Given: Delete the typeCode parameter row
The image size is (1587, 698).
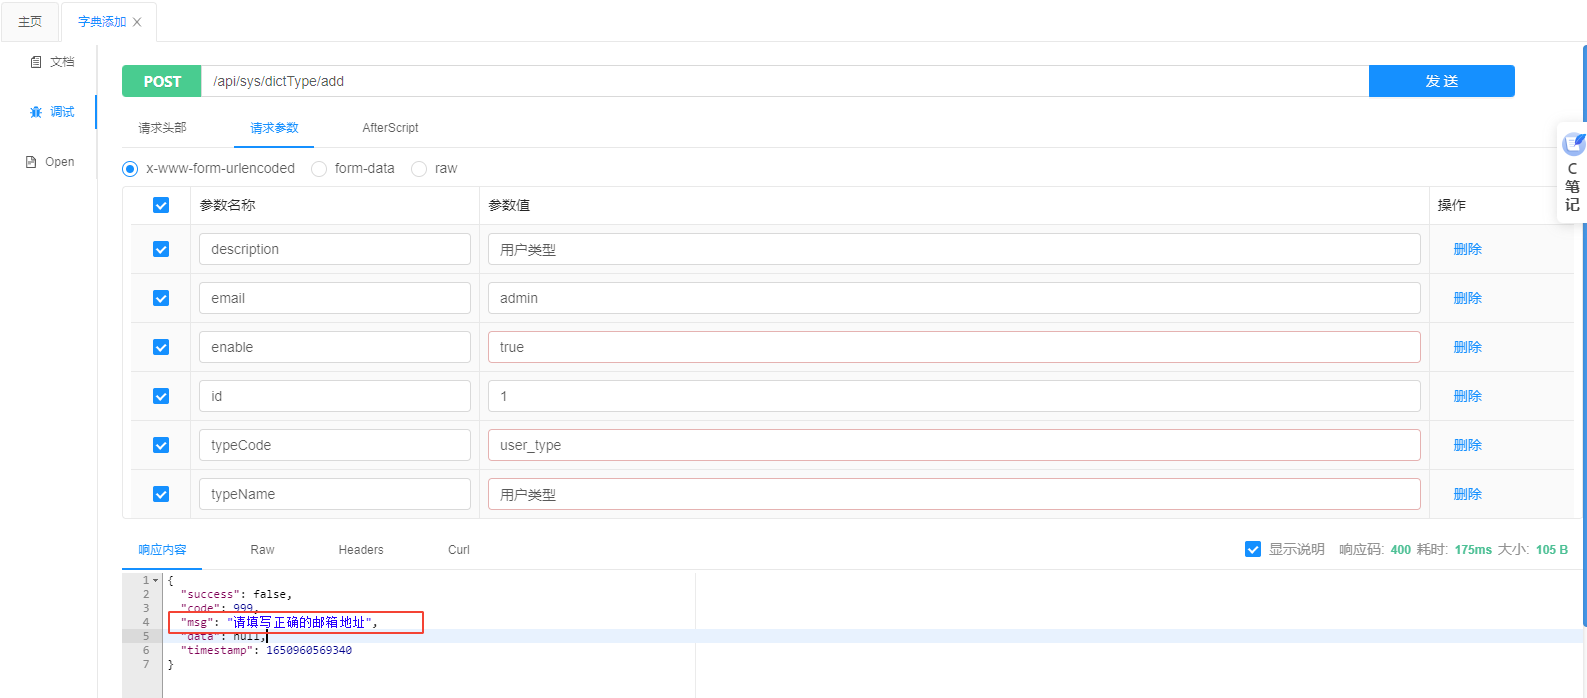Looking at the screenshot, I should 1467,445.
